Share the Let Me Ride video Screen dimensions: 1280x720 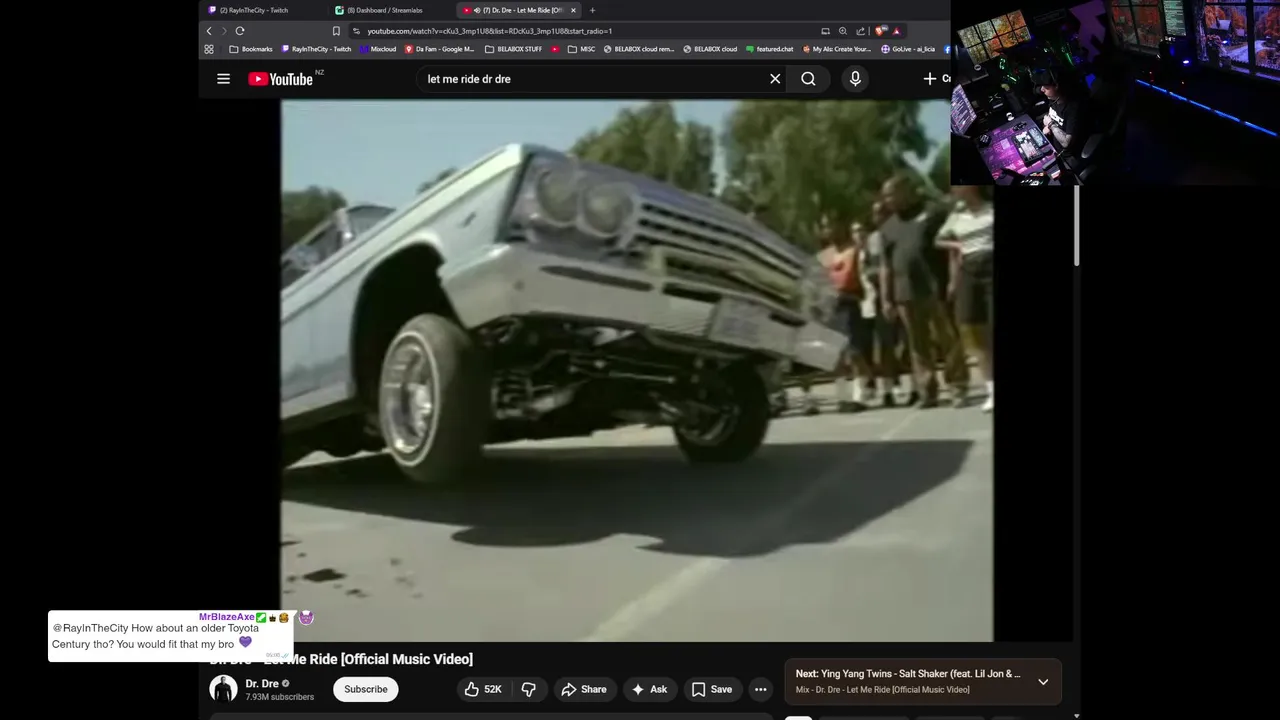pyautogui.click(x=584, y=689)
